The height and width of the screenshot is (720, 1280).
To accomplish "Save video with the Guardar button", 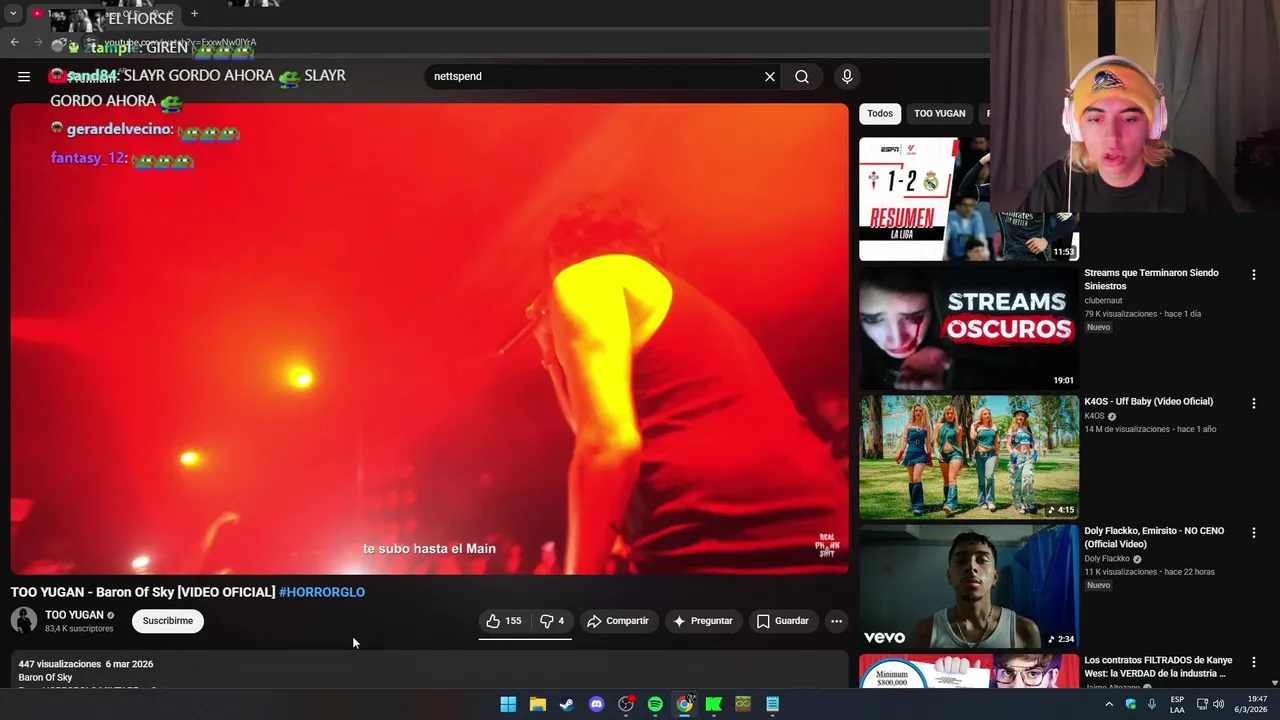I will click(x=783, y=621).
